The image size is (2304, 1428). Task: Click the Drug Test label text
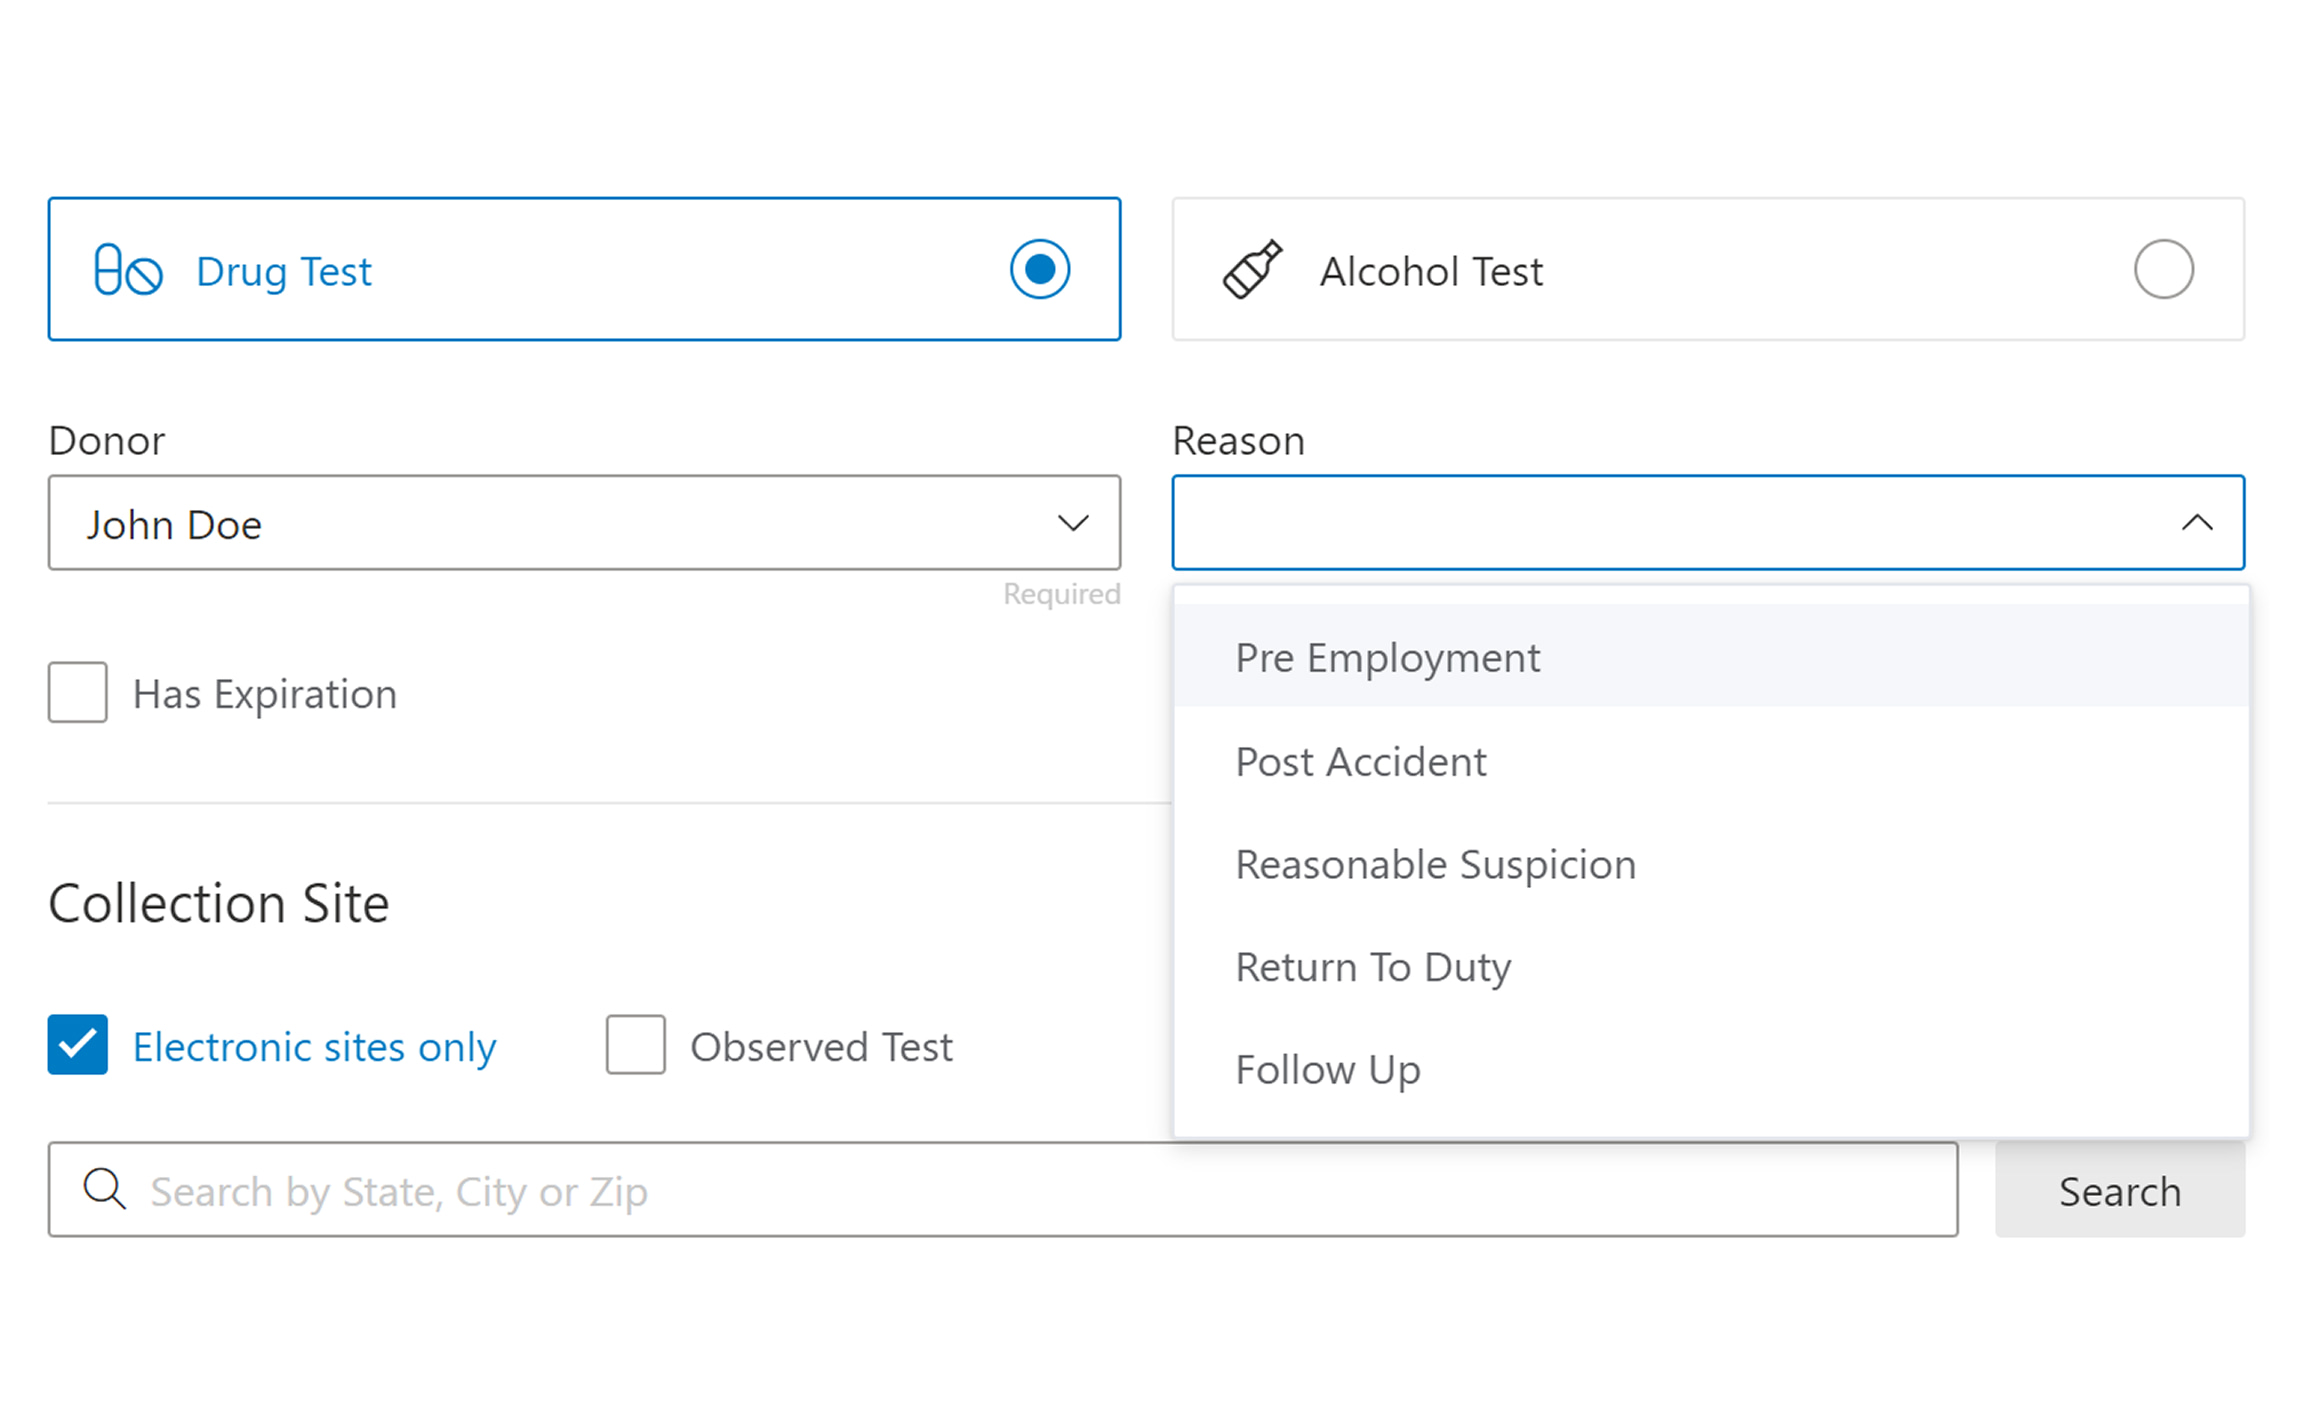pyautogui.click(x=284, y=271)
